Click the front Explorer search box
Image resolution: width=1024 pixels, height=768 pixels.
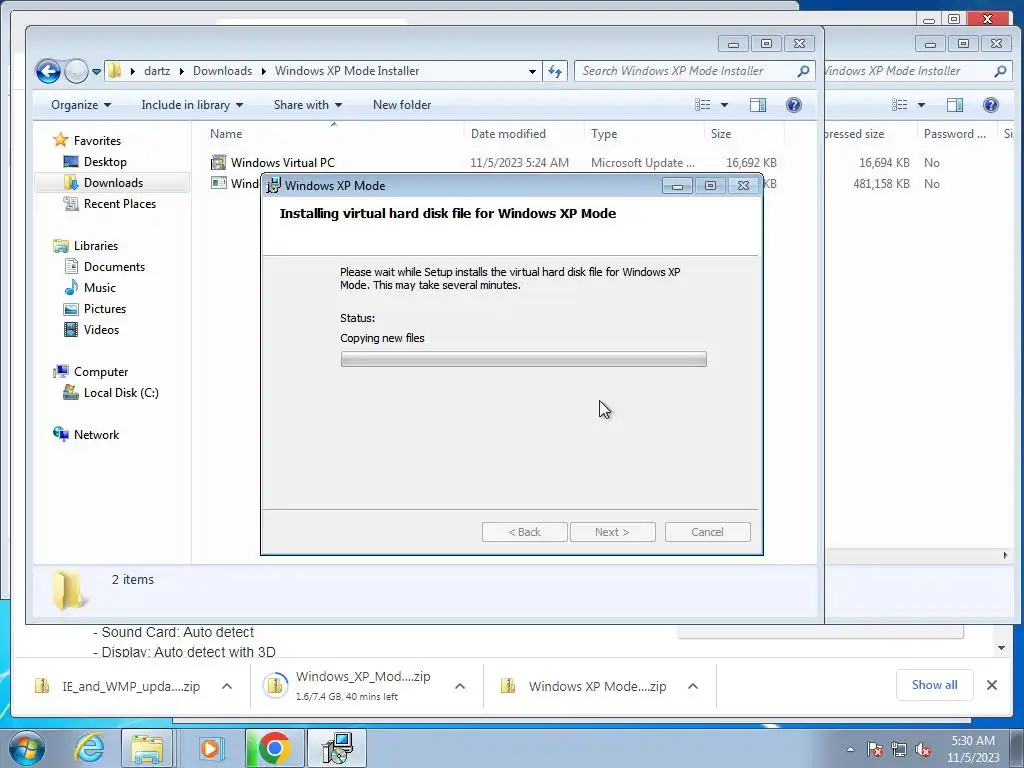pos(695,71)
